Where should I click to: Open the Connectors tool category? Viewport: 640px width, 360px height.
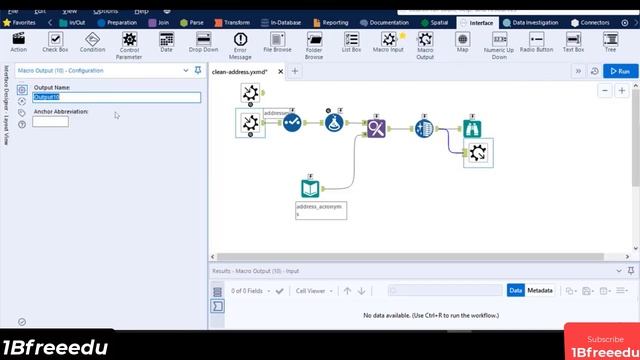pyautogui.click(x=590, y=22)
